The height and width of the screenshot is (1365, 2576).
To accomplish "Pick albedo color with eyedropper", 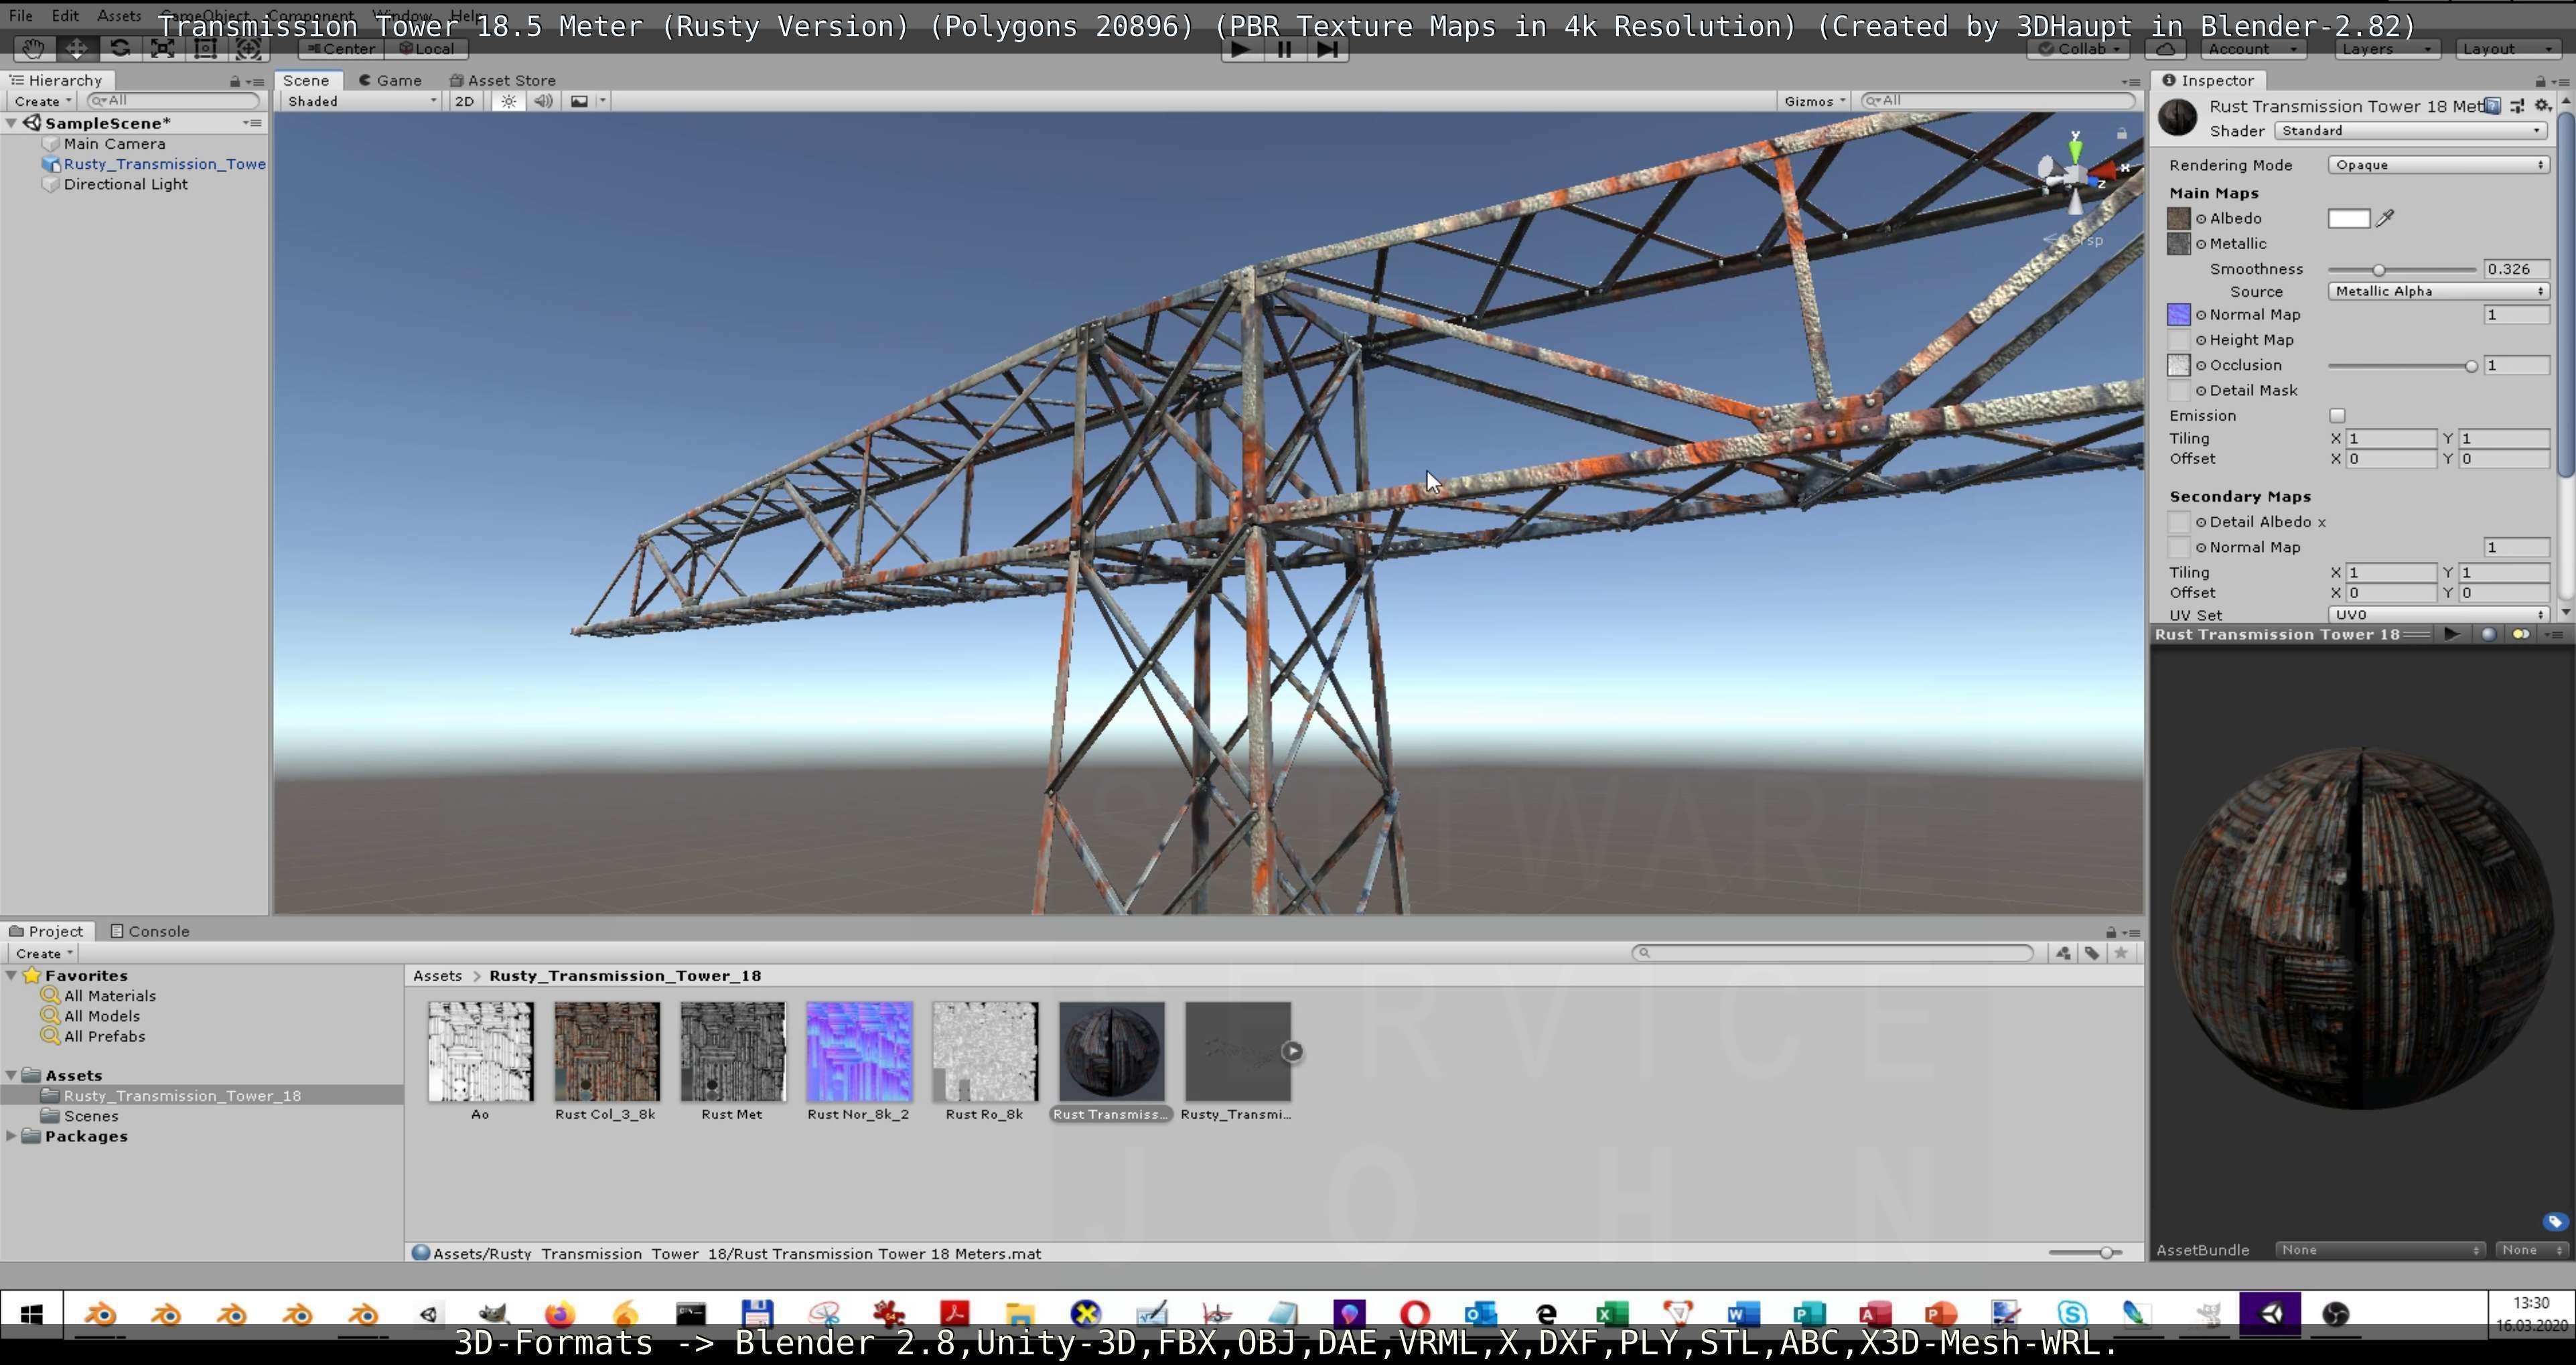I will pos(2386,218).
